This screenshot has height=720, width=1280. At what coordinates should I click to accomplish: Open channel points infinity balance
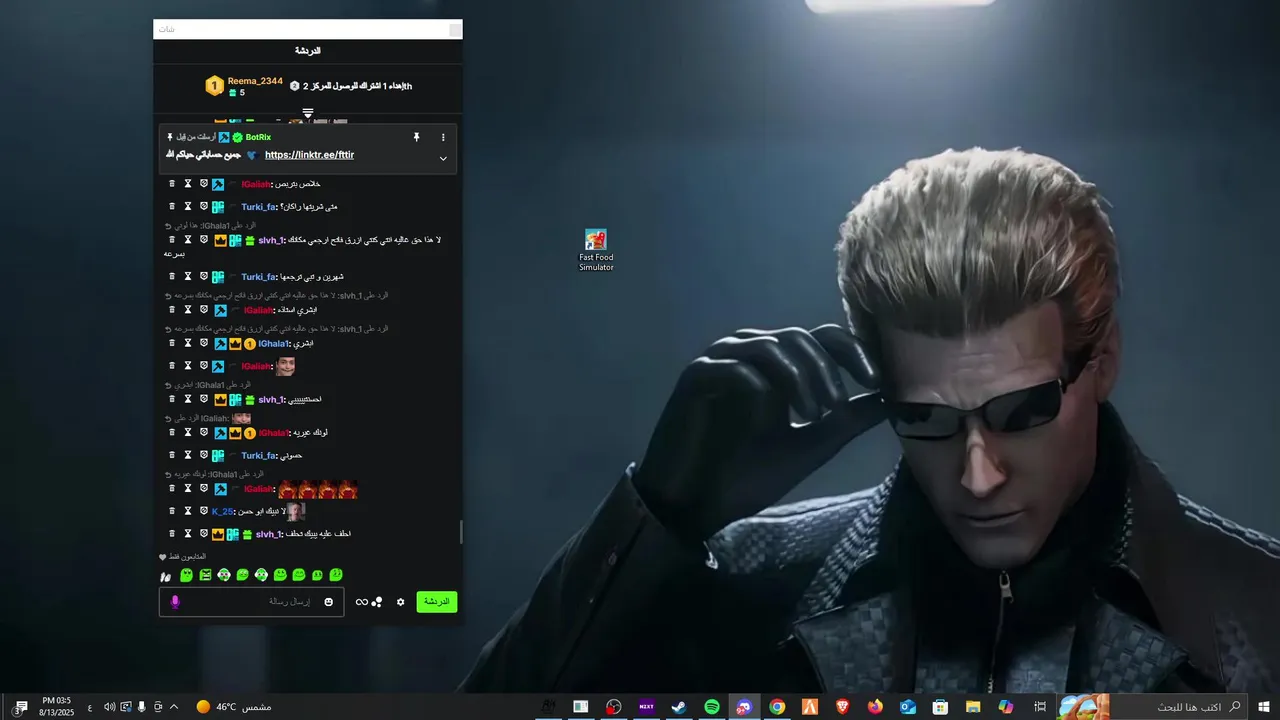(362, 602)
